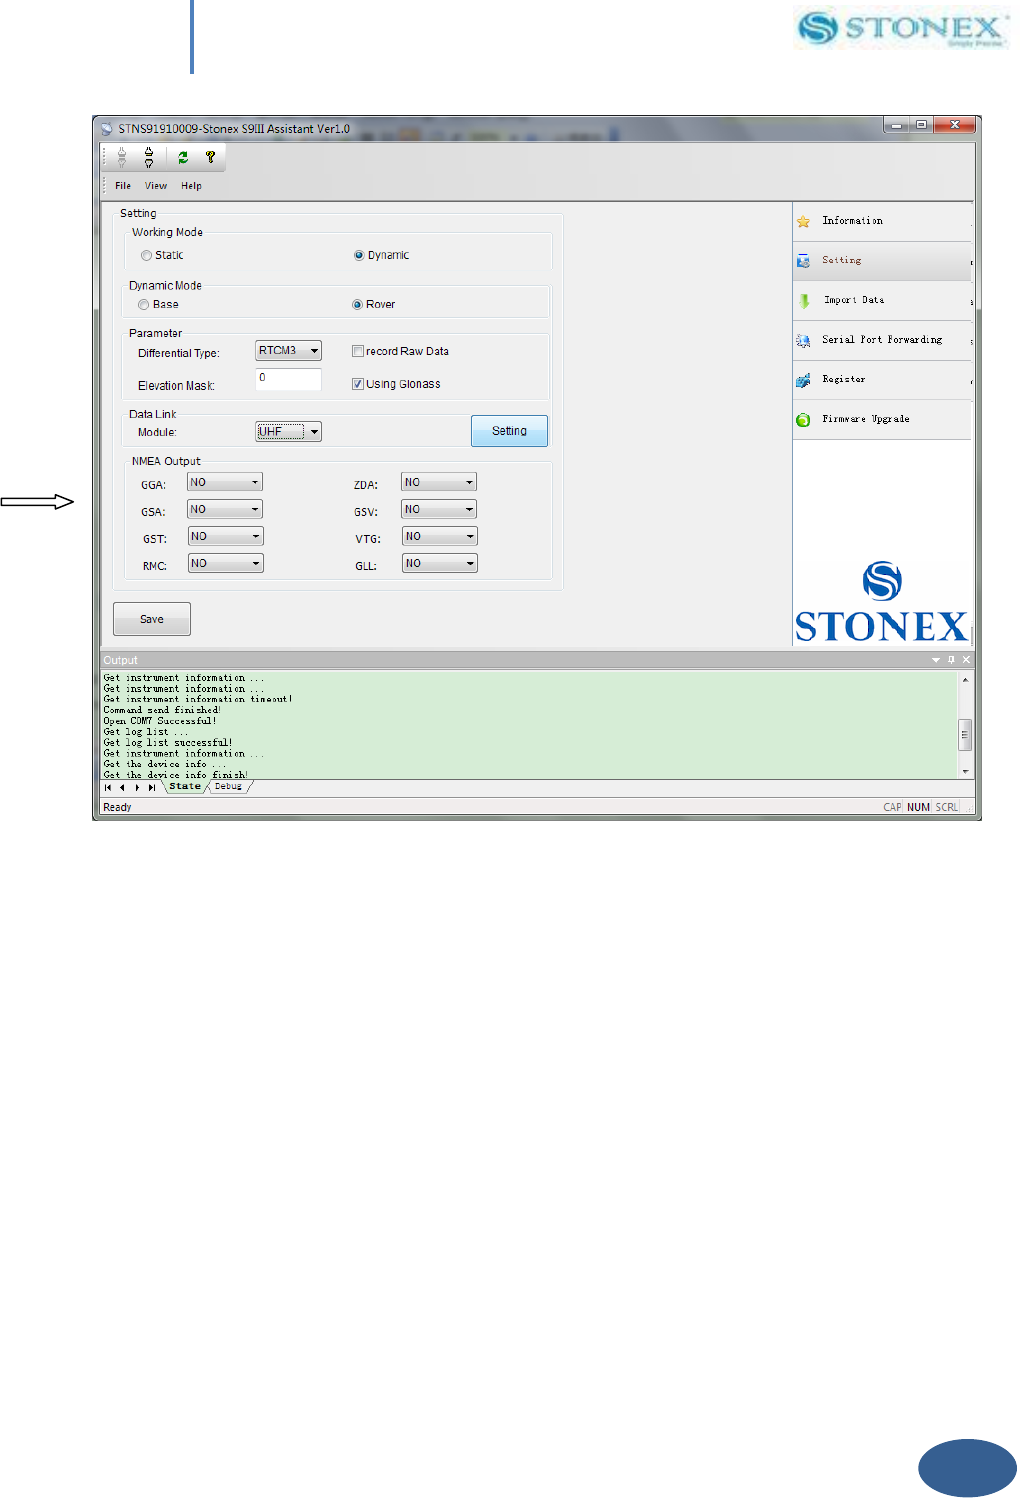
Task: Click the disconnect plug toolbar icon
Action: click(149, 157)
